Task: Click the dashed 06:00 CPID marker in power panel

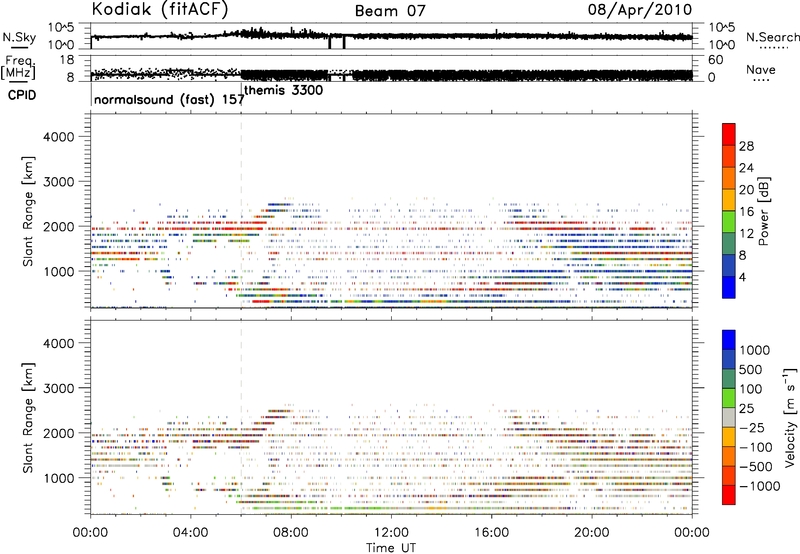Action: pos(241,211)
